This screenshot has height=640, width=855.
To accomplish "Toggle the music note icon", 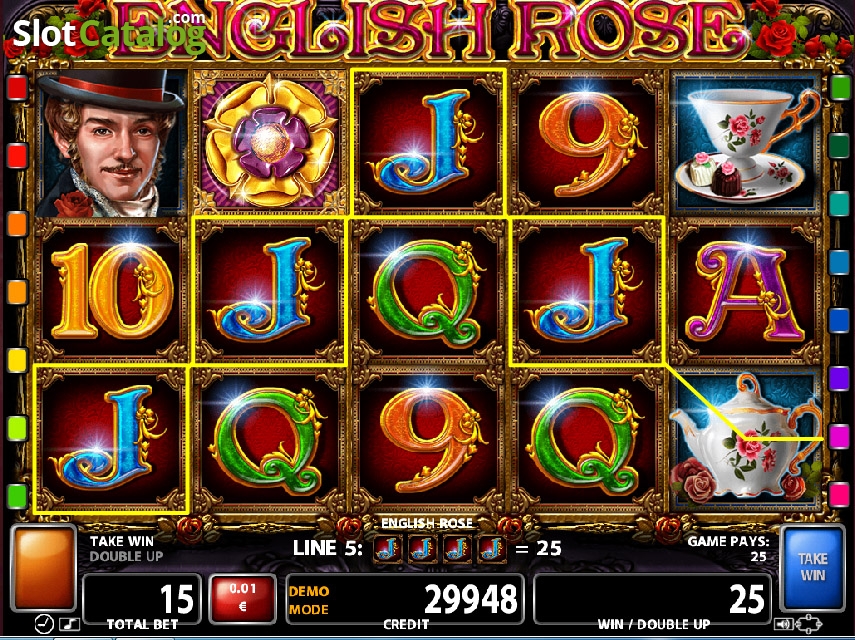I will point(69,624).
